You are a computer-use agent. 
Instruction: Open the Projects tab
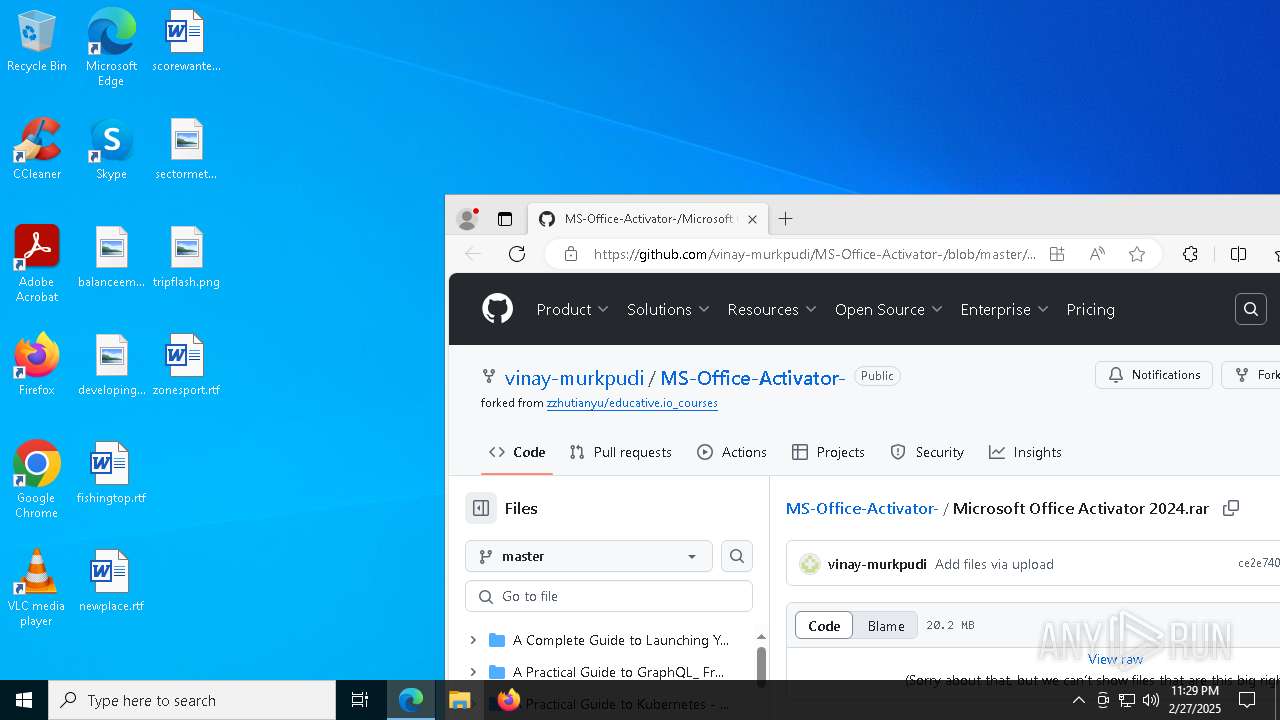tap(828, 452)
